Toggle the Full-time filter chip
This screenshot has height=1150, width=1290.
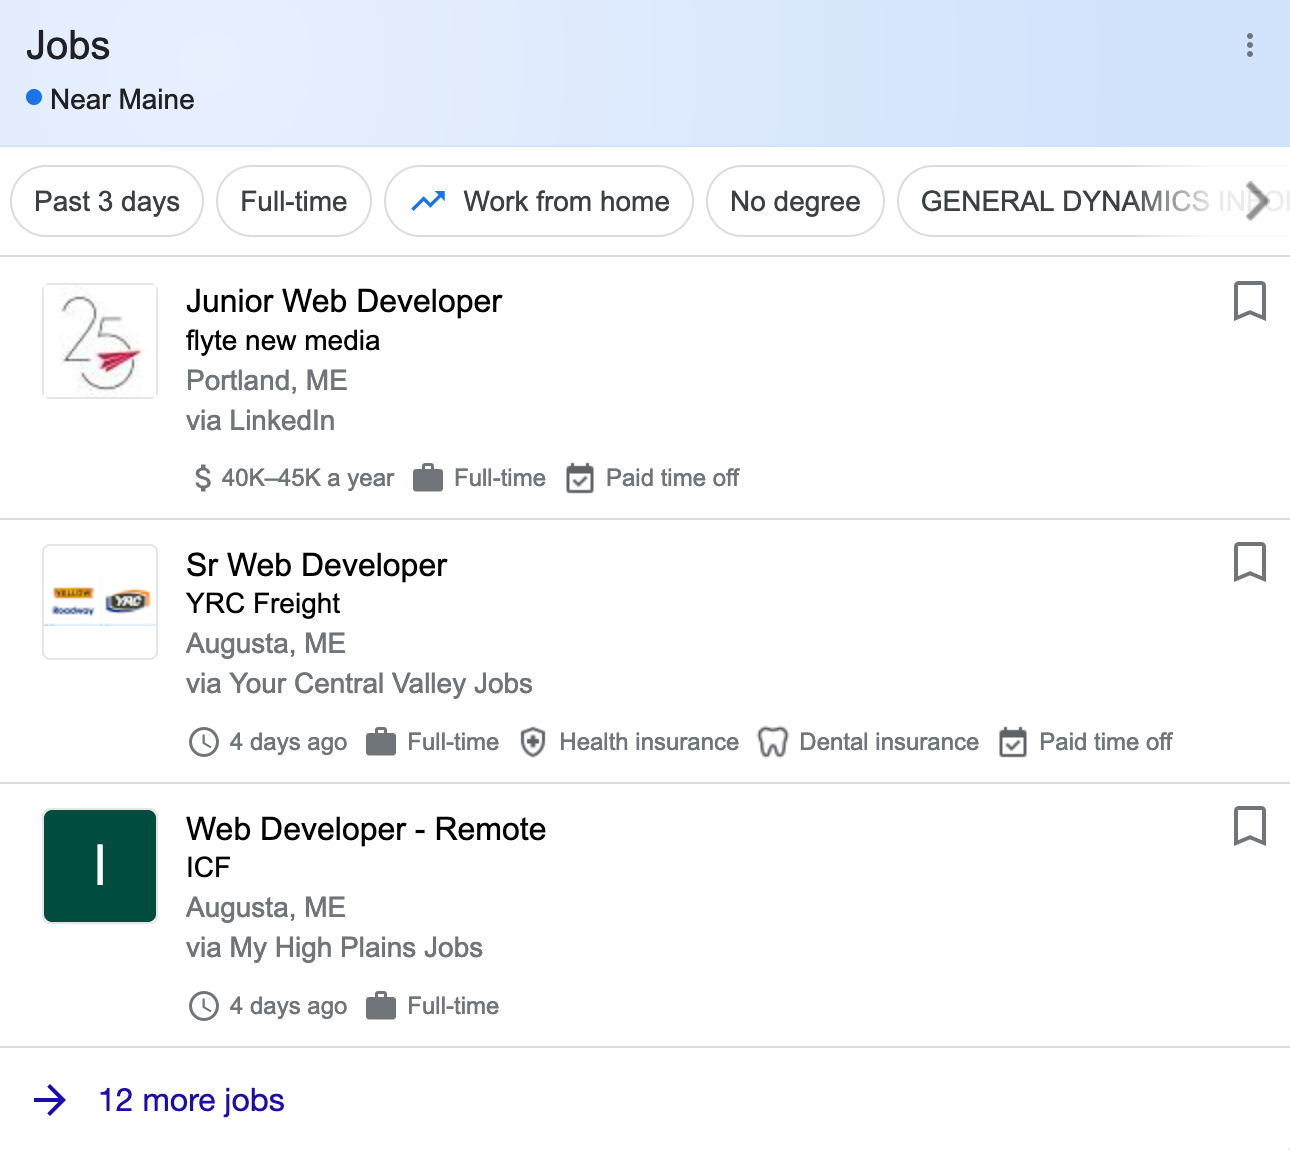(293, 201)
